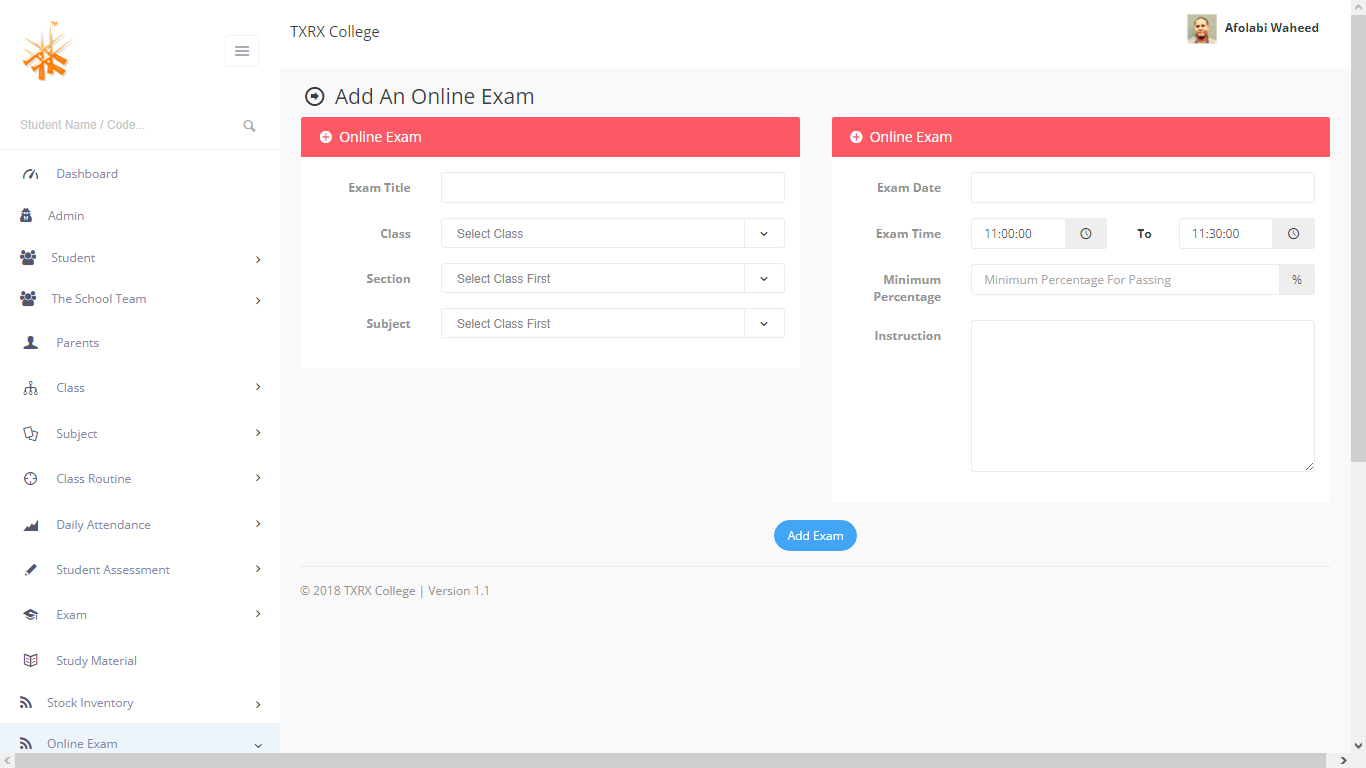Open the Study Material book icon
The width and height of the screenshot is (1366, 768).
pyautogui.click(x=29, y=660)
